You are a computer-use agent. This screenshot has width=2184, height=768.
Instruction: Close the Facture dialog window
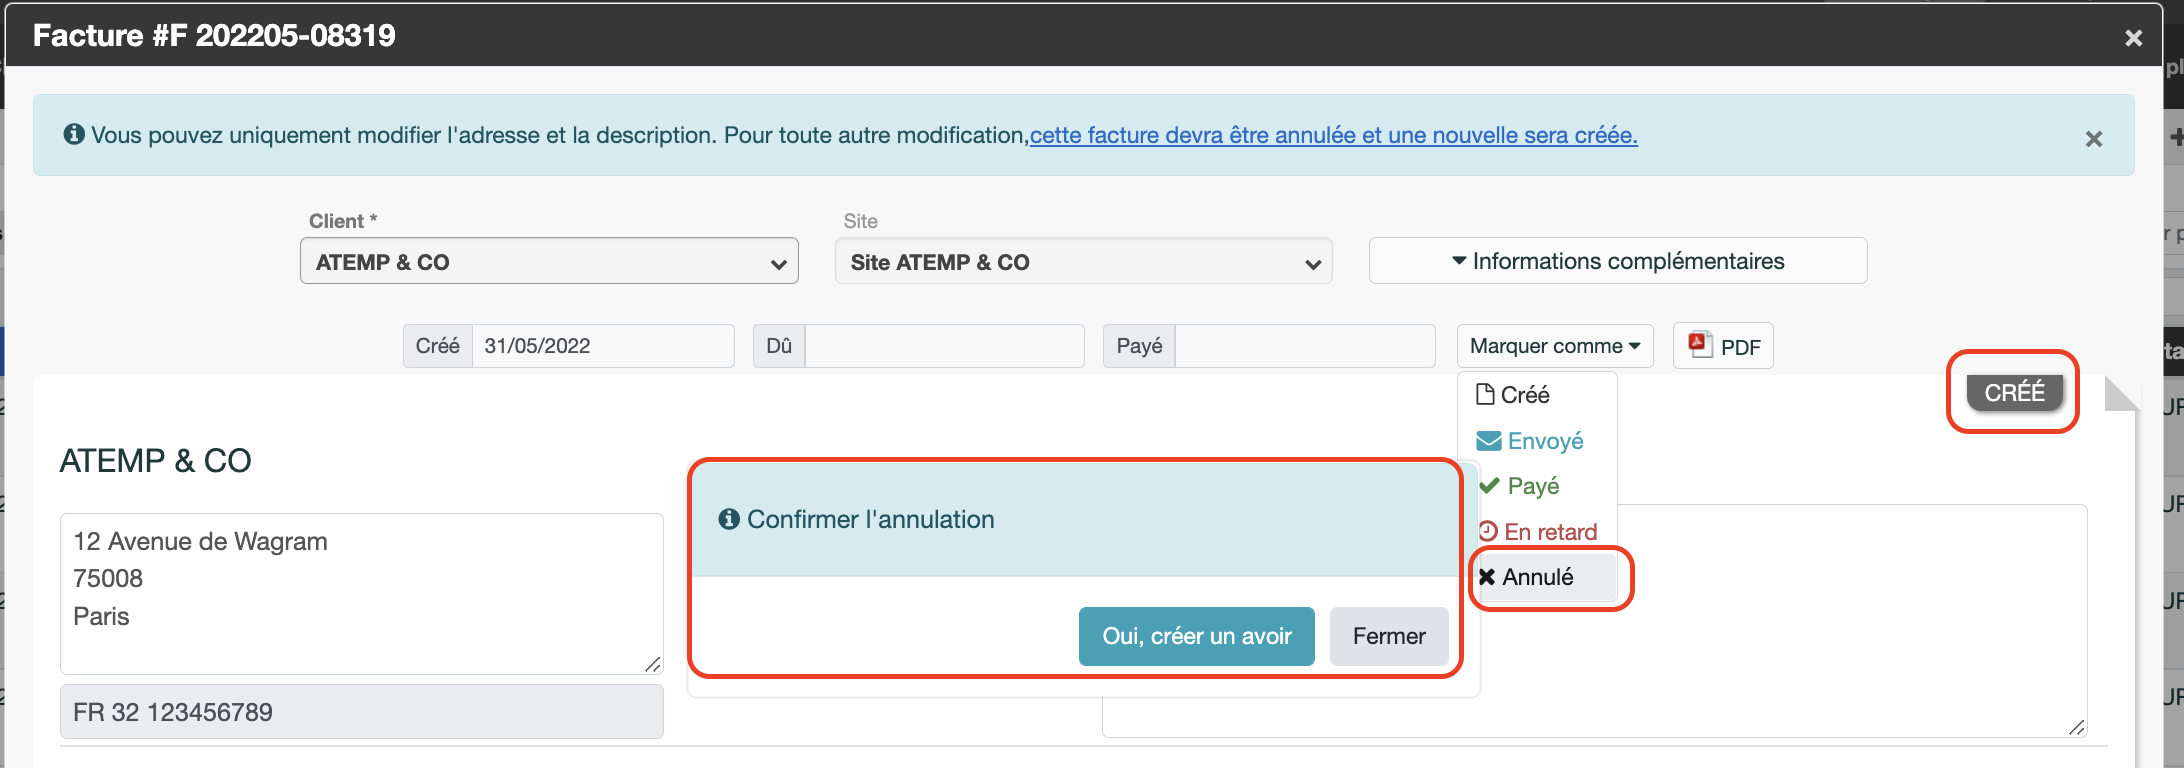point(2134,38)
